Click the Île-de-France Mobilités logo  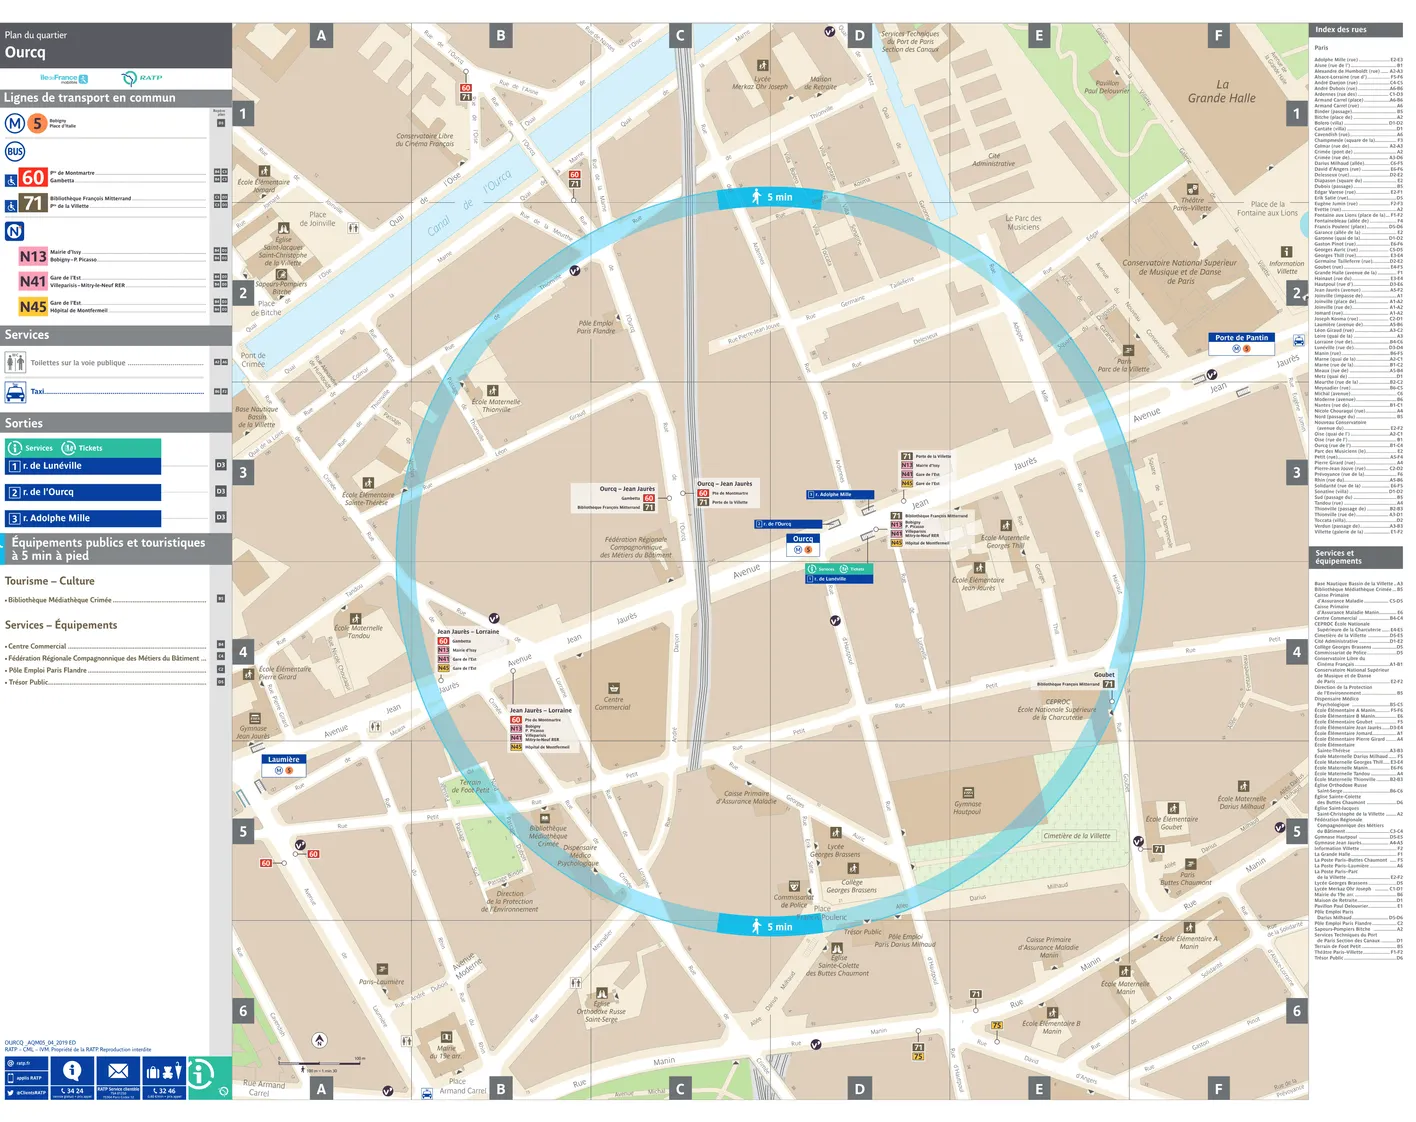[x=64, y=78]
